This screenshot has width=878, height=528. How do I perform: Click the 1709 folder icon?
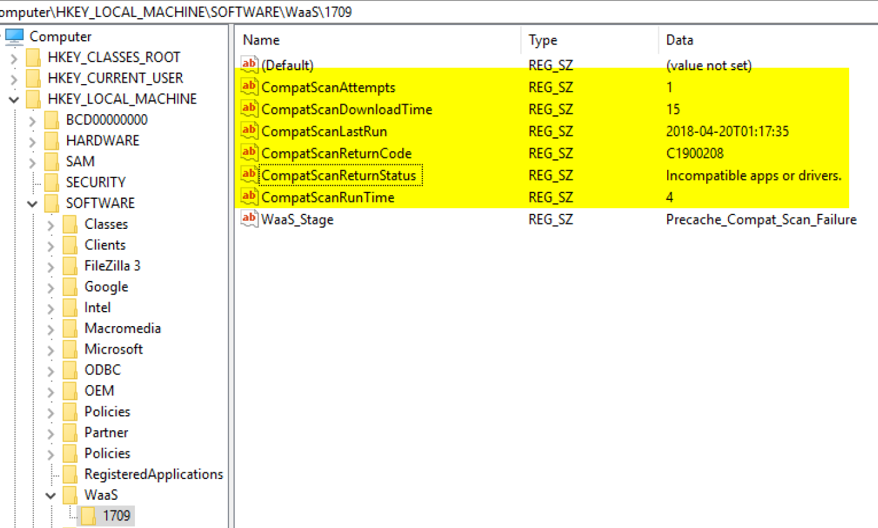[x=89, y=516]
